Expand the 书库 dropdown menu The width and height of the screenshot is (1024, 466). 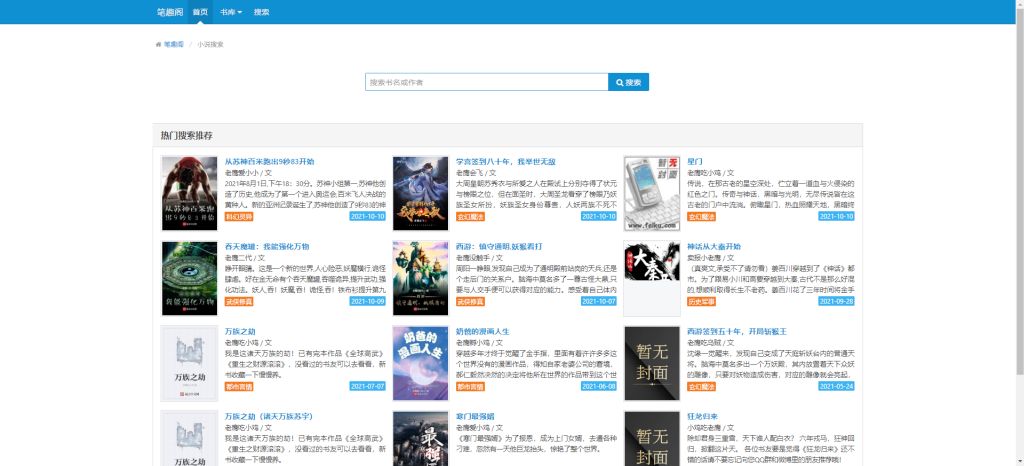tap(231, 12)
